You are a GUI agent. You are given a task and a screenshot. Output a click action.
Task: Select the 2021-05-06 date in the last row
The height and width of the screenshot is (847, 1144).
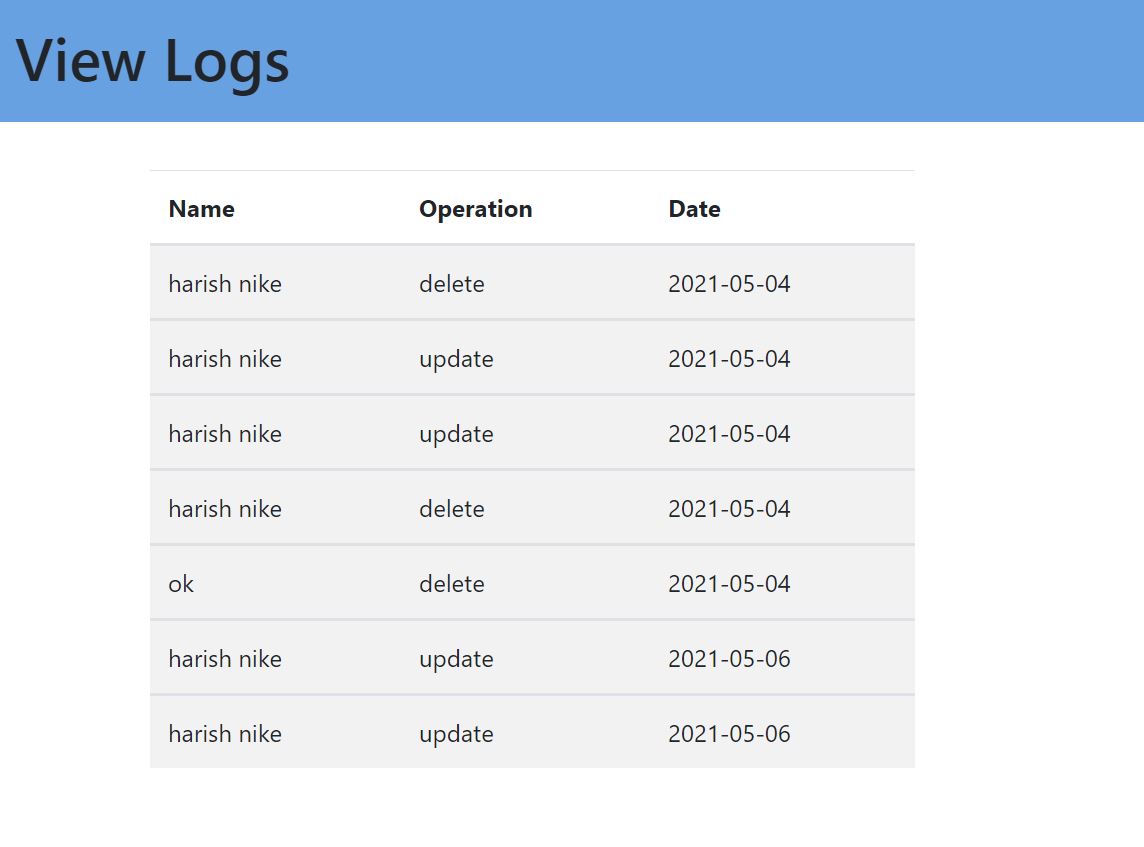(729, 734)
